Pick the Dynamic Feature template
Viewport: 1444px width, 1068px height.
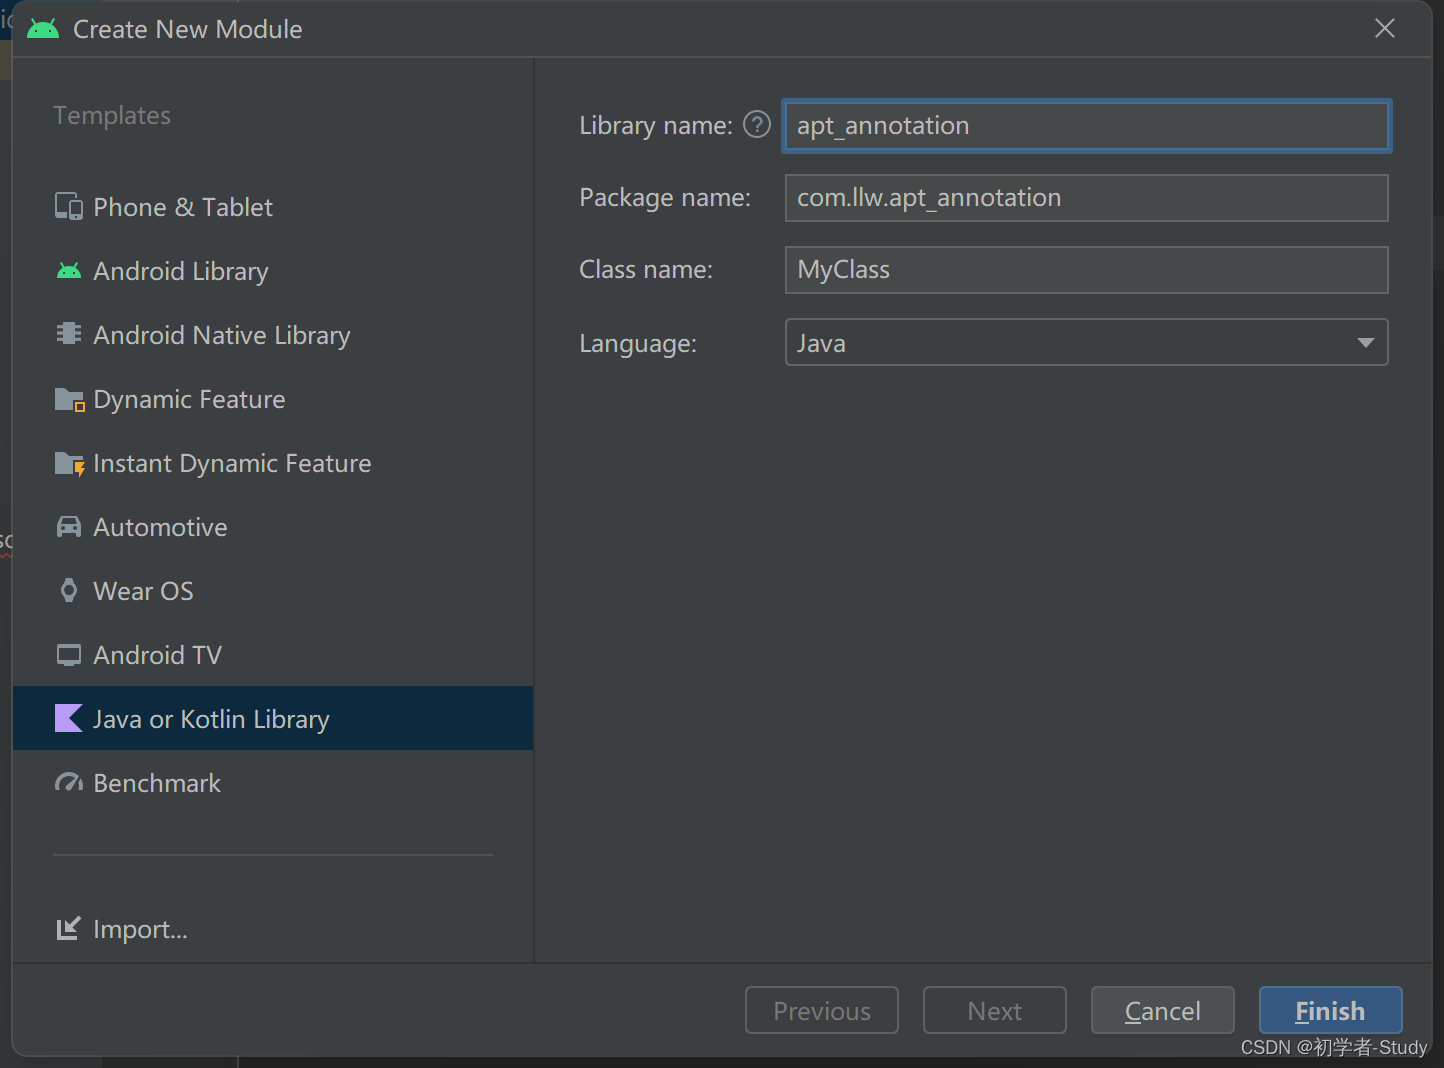[x=273, y=399]
